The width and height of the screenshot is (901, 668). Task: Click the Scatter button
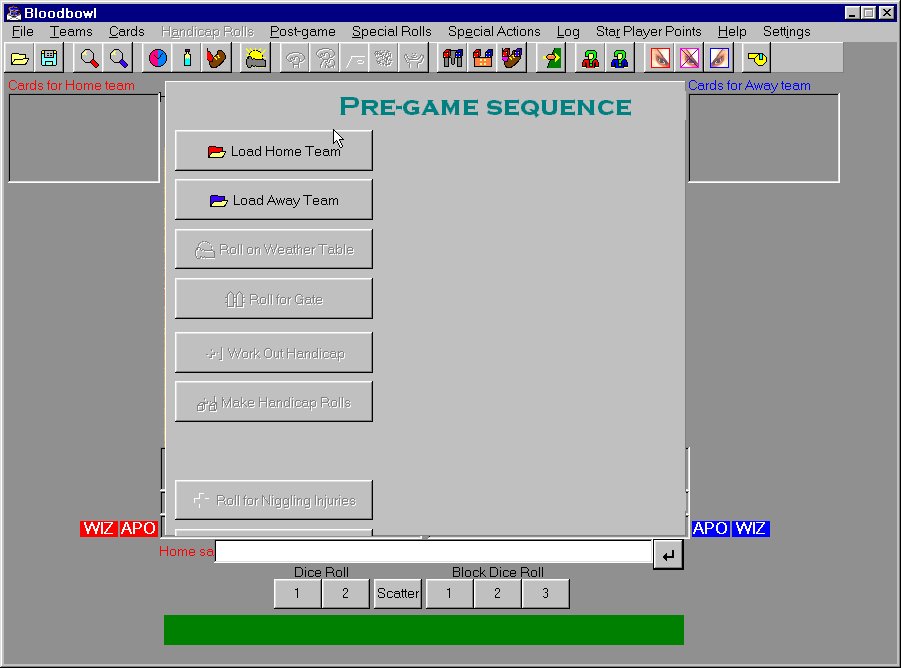[398, 593]
